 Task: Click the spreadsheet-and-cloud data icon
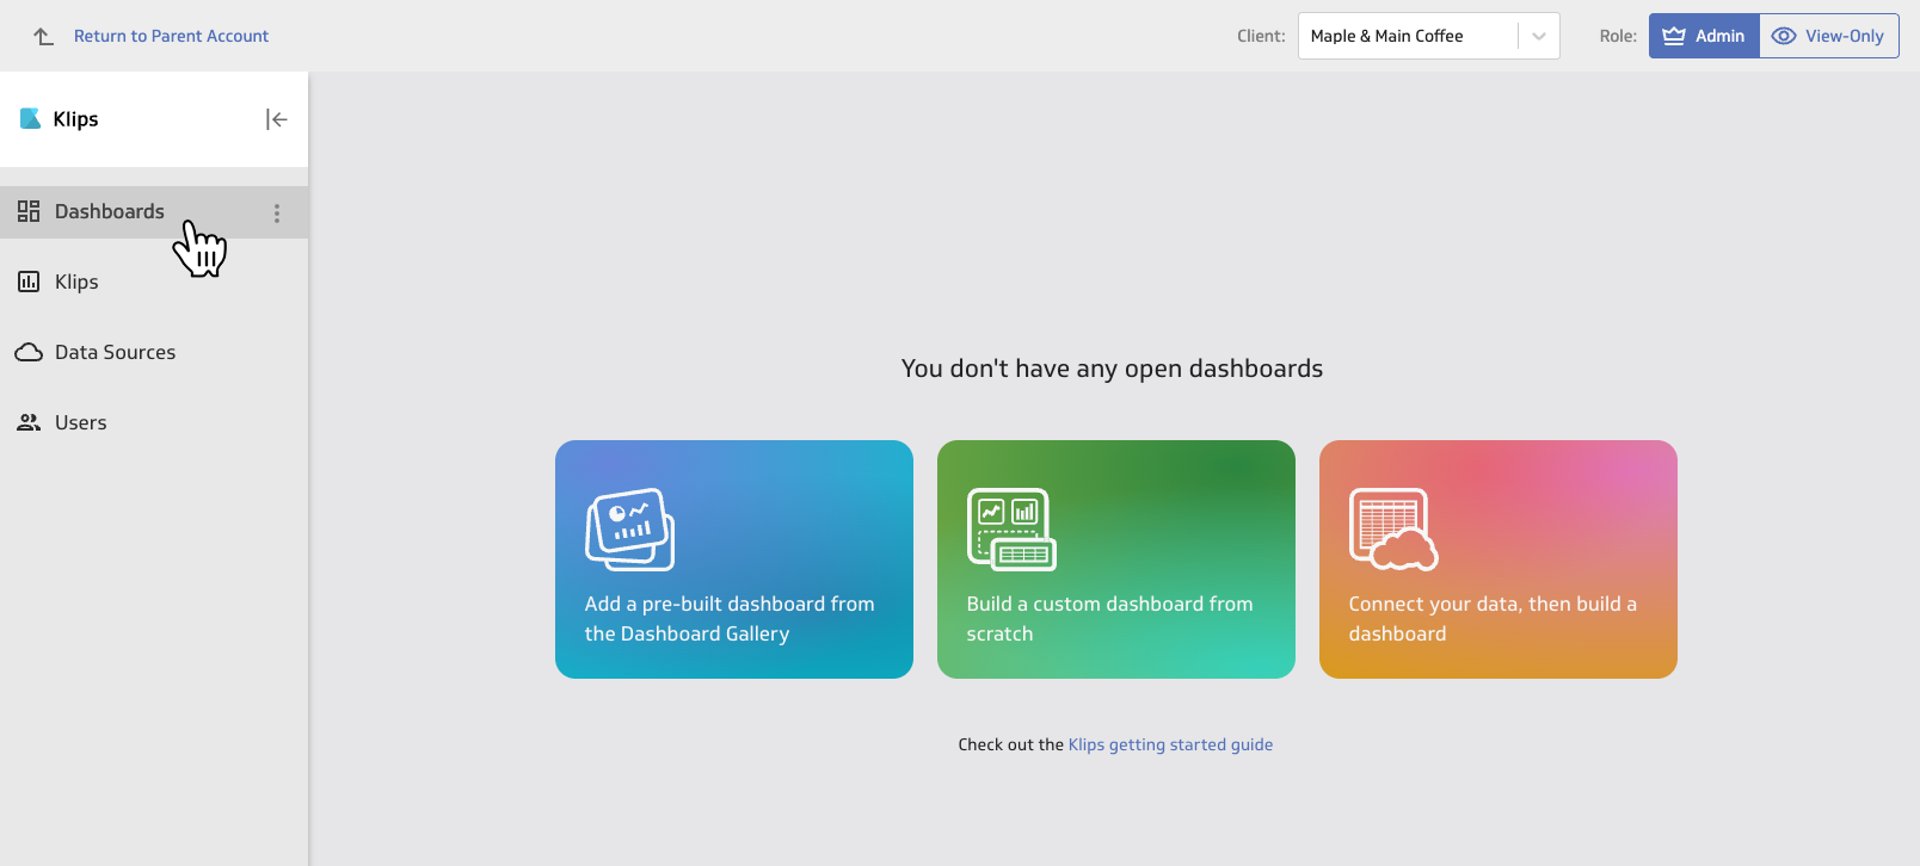(1393, 529)
